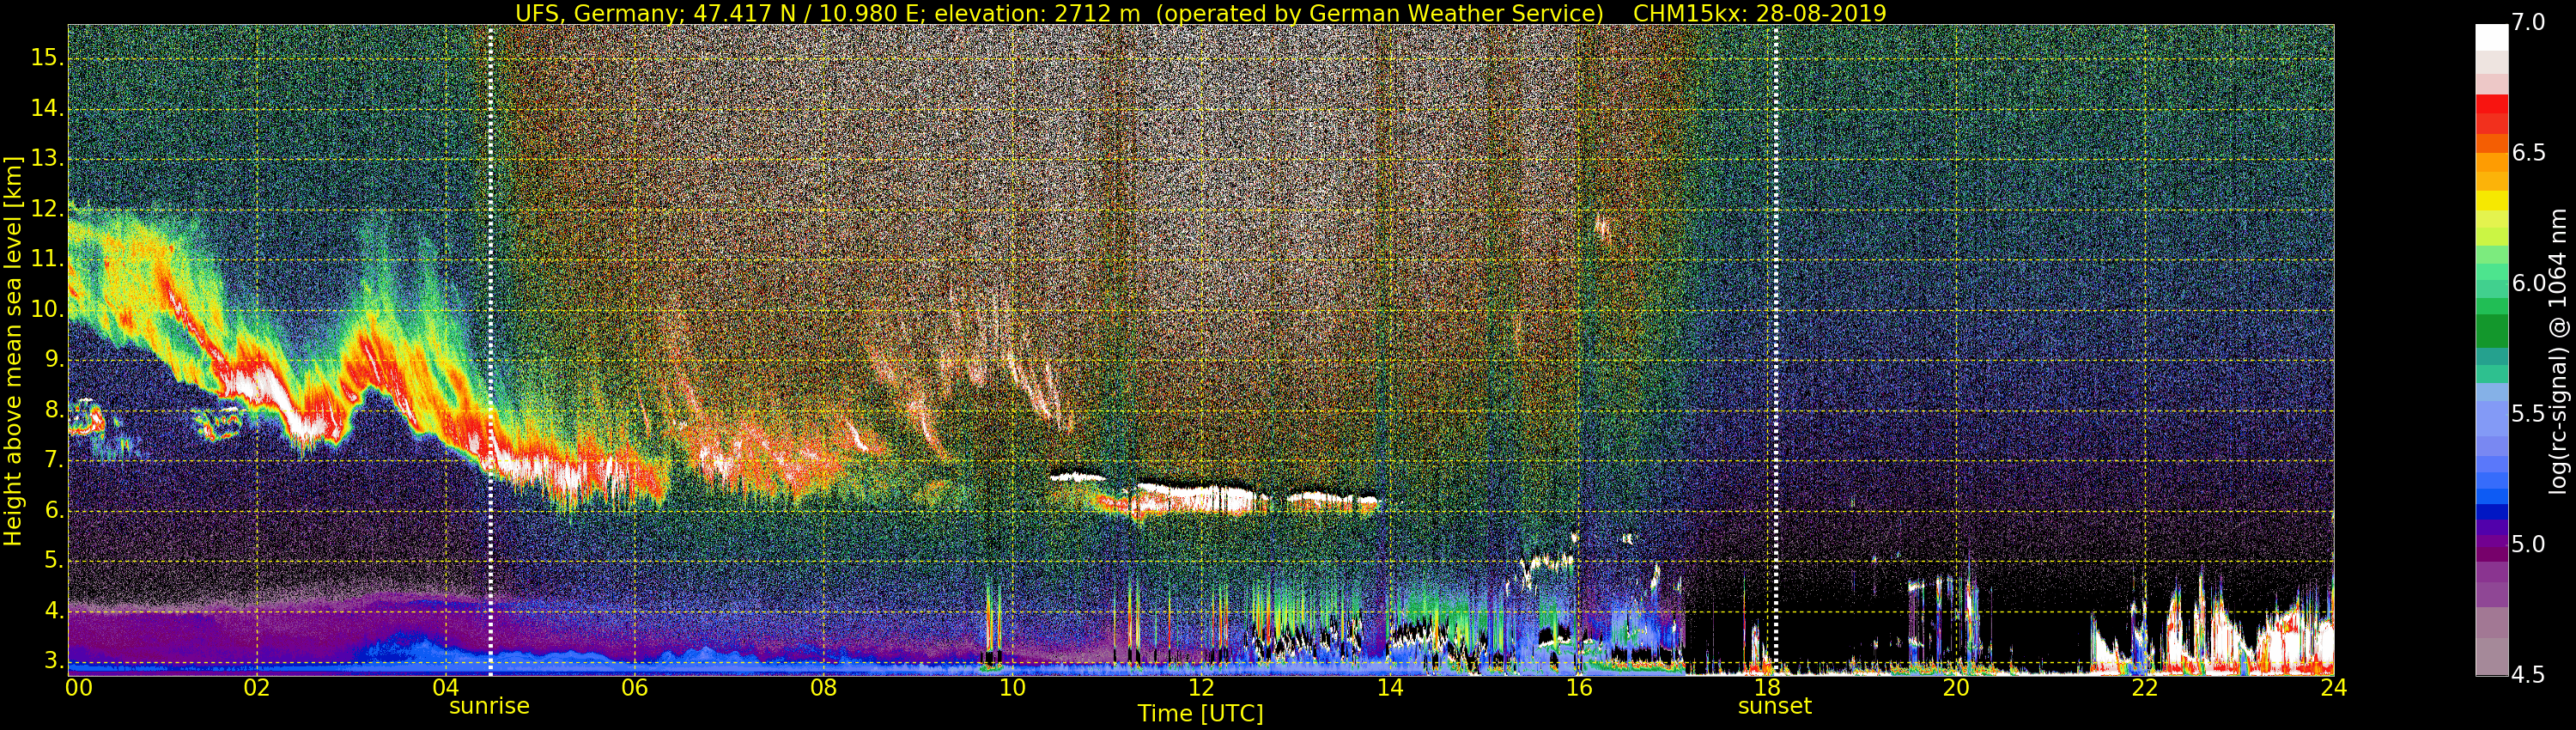The height and width of the screenshot is (730, 2576).
Task: Click the "04" time tick label
Action: click(x=446, y=688)
